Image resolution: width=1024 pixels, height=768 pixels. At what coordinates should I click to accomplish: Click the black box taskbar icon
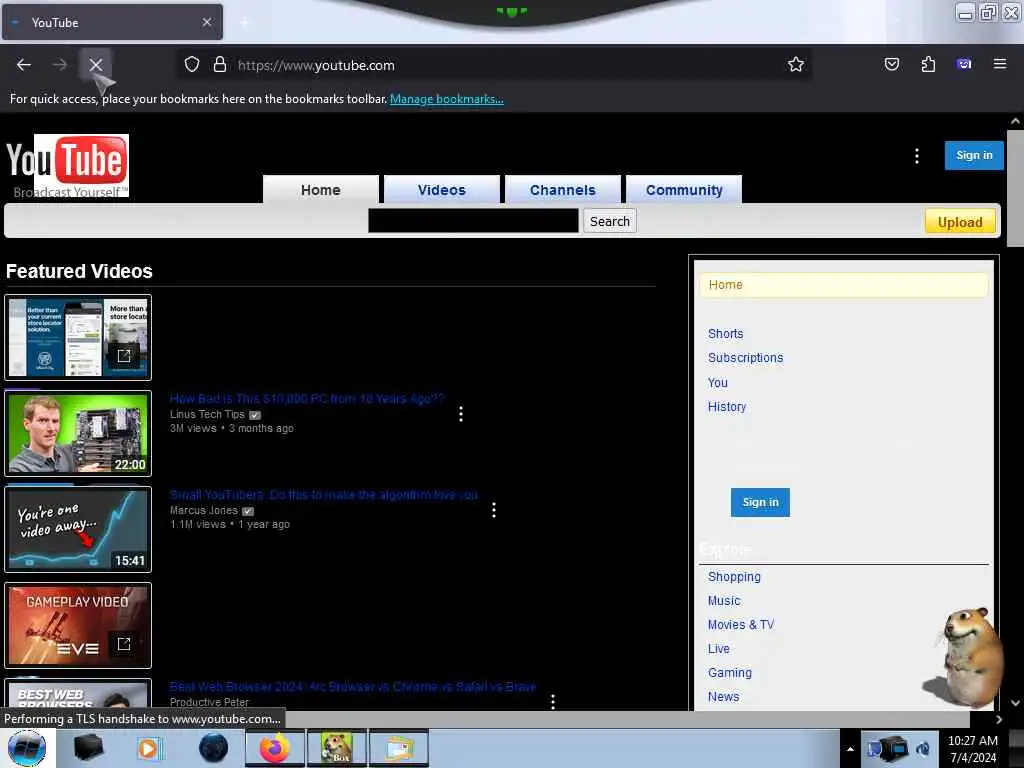click(88, 748)
